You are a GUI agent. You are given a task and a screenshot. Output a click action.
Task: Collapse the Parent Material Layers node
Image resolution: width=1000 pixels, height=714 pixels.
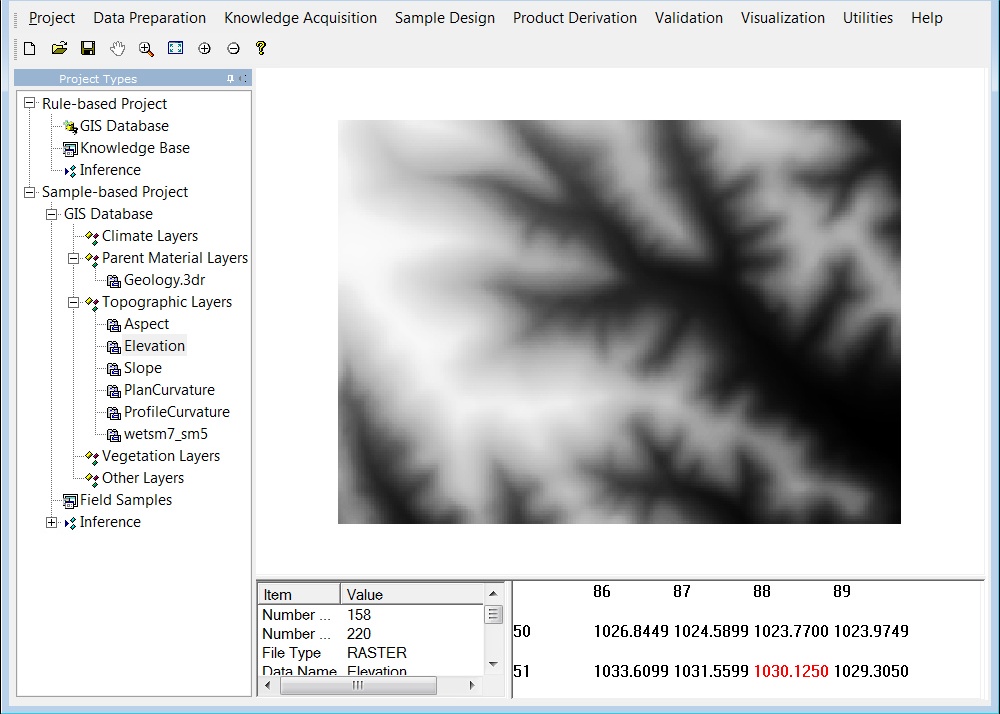pyautogui.click(x=73, y=258)
